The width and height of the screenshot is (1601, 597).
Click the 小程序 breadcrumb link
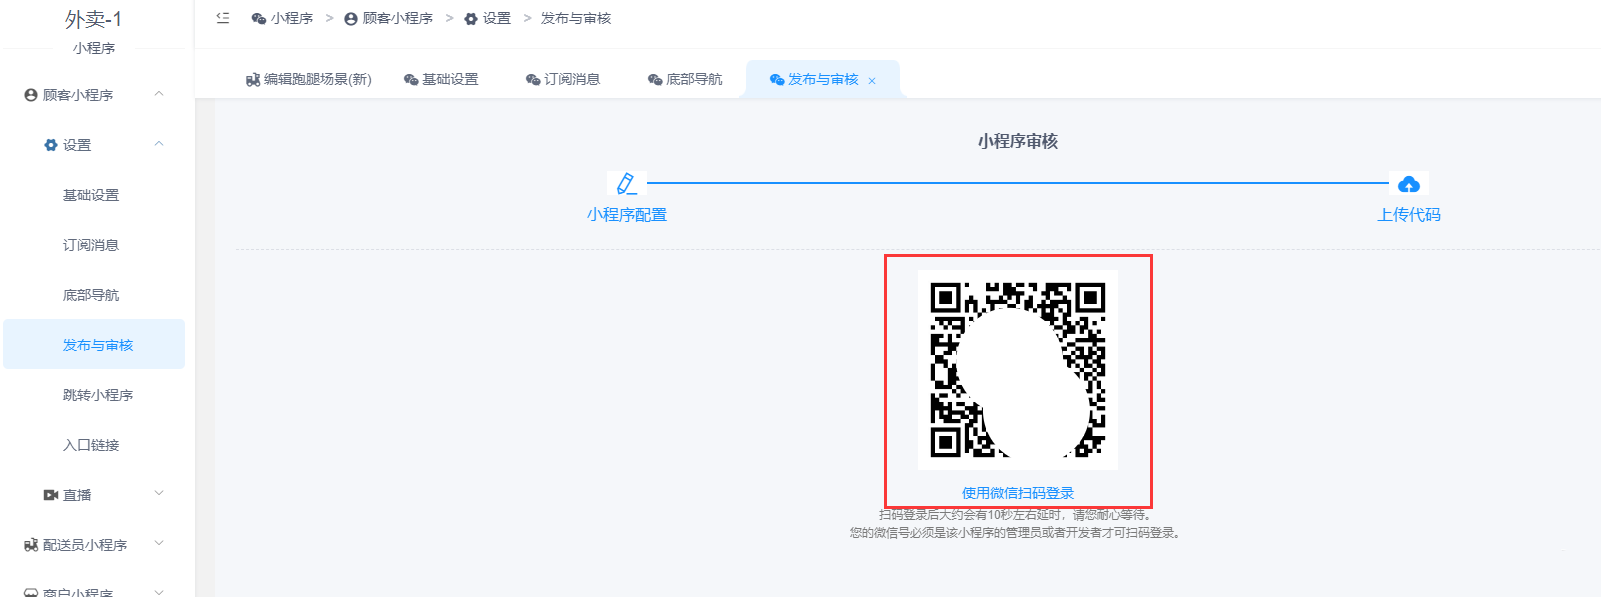(292, 19)
